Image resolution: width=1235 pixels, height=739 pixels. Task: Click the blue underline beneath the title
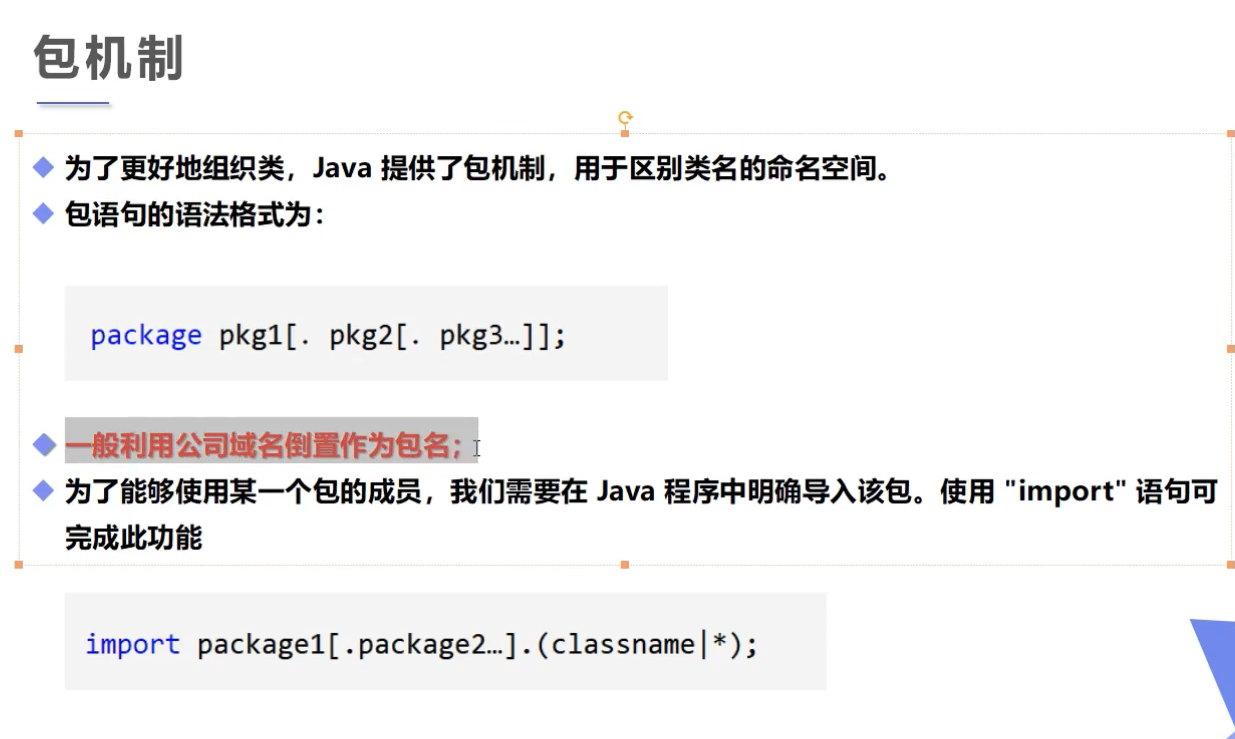(73, 103)
